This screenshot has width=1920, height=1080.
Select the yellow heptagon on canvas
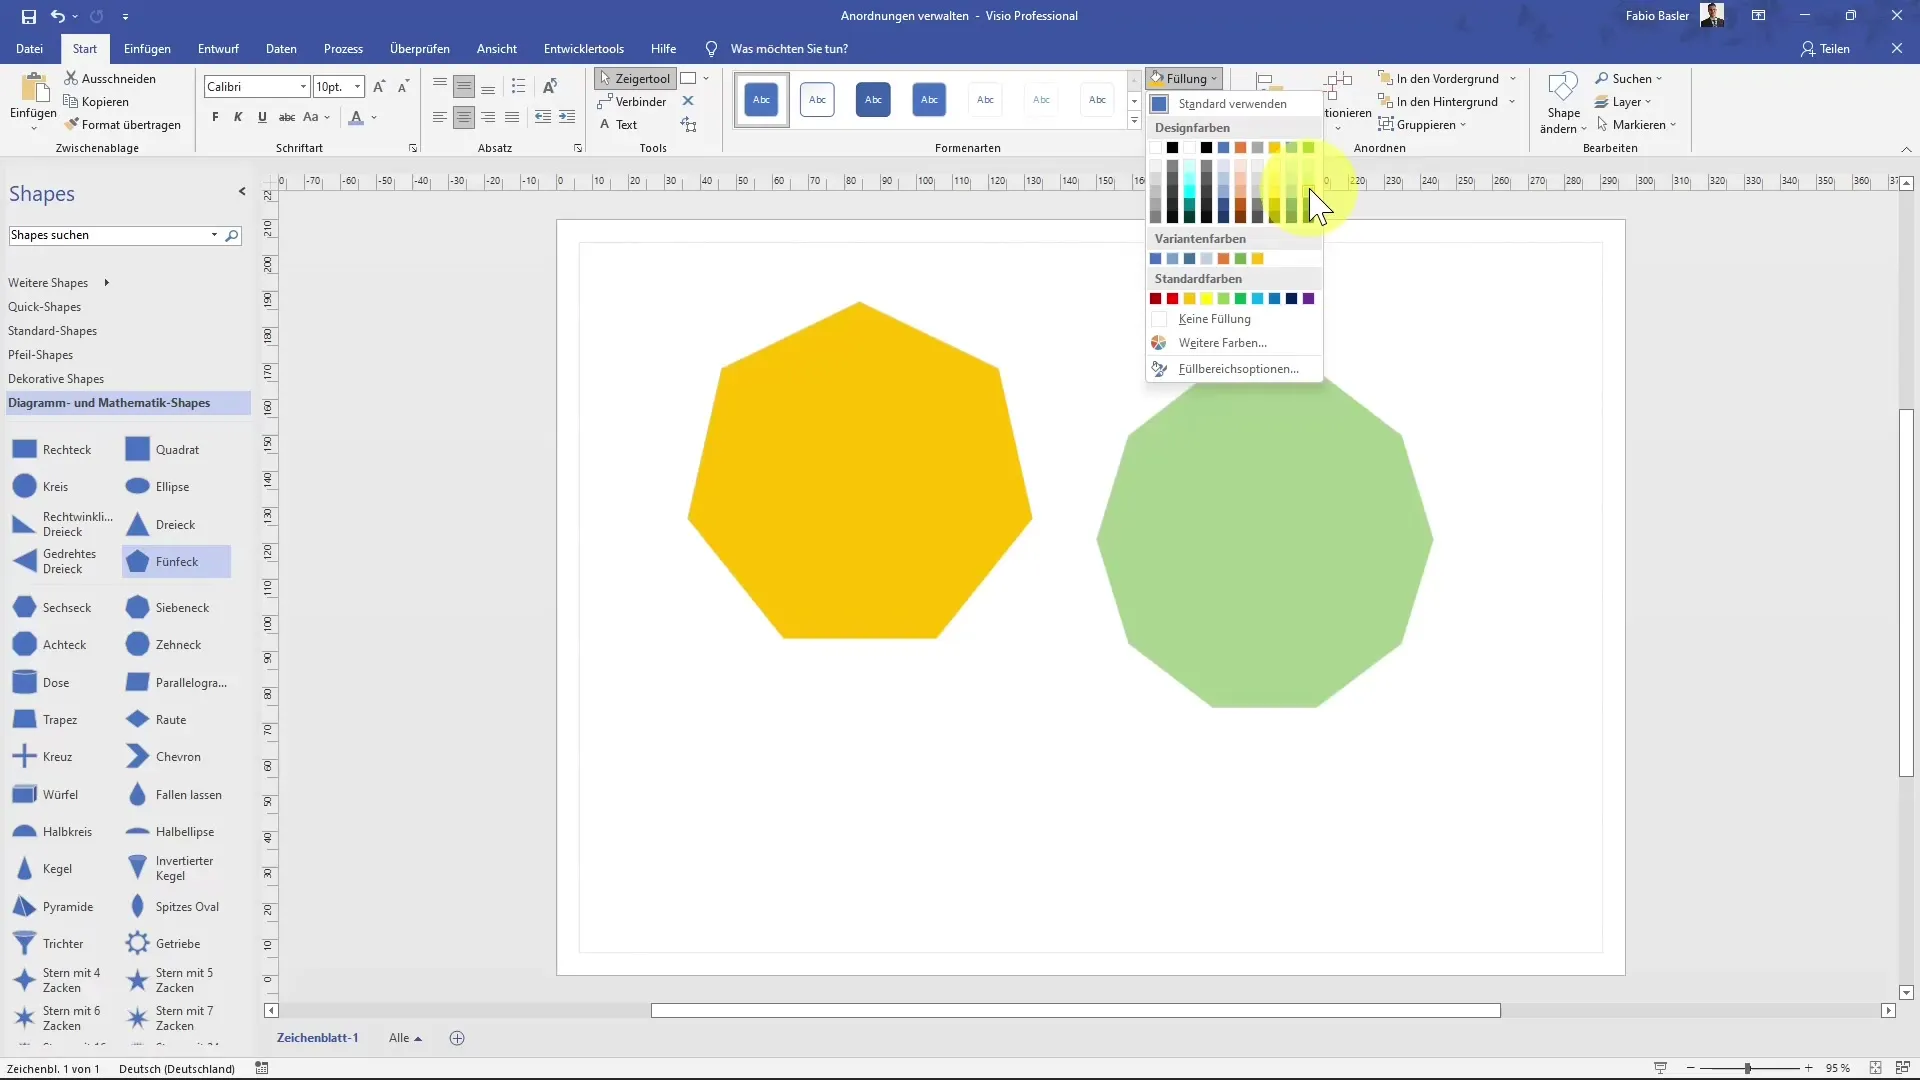(859, 470)
